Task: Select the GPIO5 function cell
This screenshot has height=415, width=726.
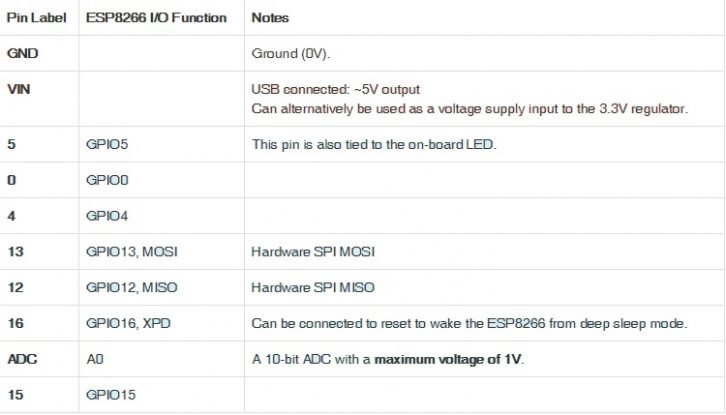Action: click(108, 145)
